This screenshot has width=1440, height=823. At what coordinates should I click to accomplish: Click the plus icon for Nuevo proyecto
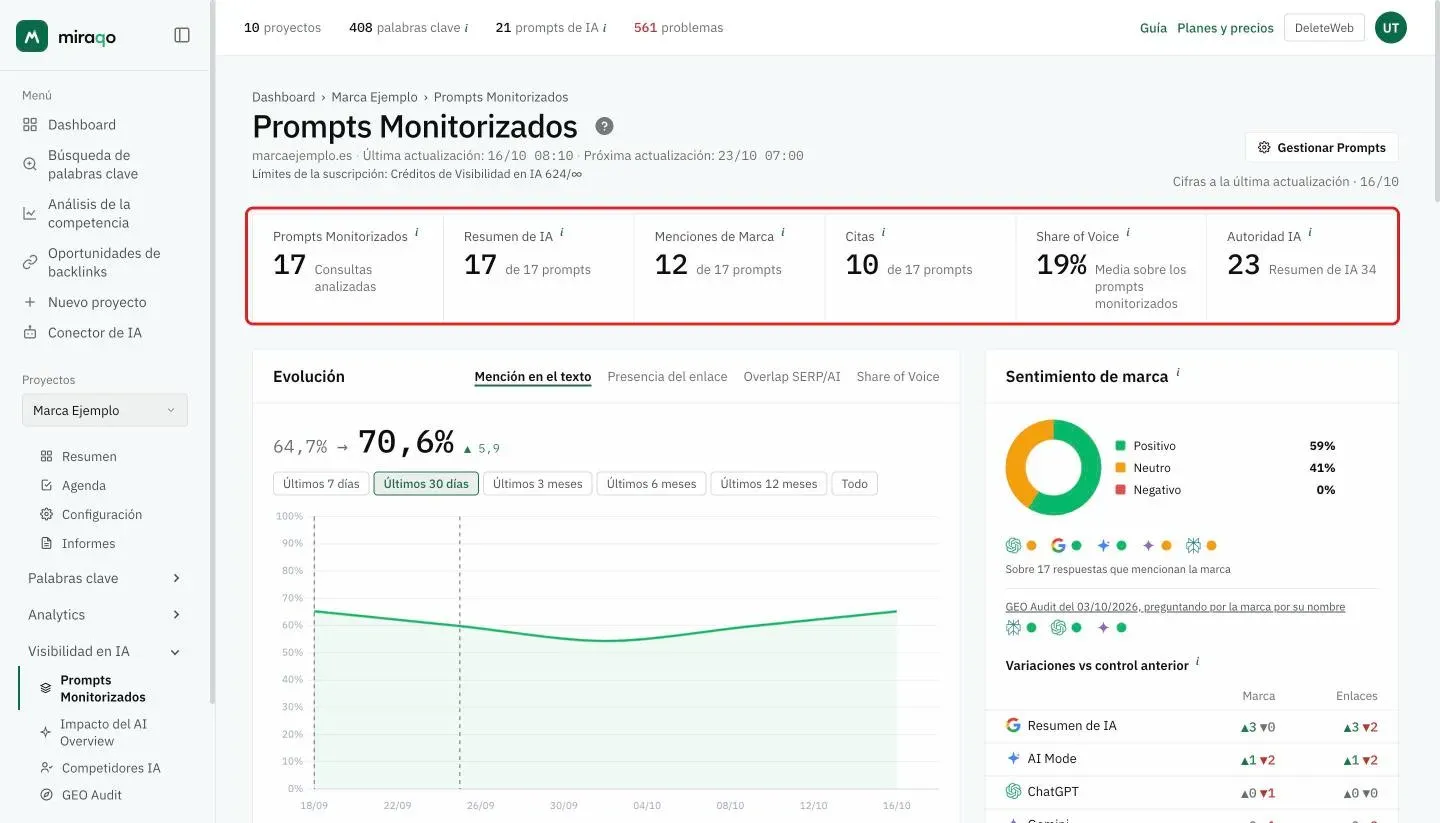(30, 302)
